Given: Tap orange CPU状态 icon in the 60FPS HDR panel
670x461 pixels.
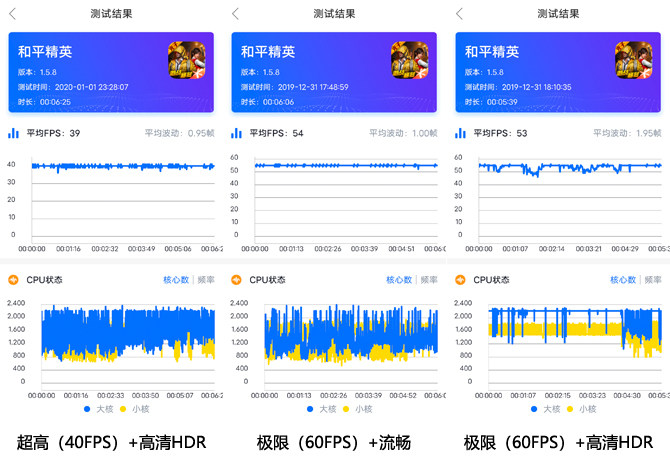Looking at the screenshot, I should [x=461, y=280].
